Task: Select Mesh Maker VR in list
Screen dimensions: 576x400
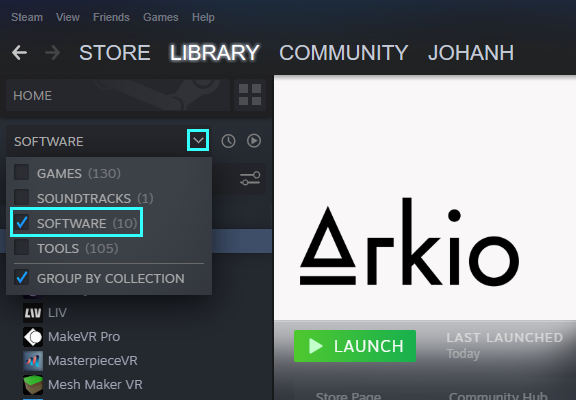Action: click(95, 385)
